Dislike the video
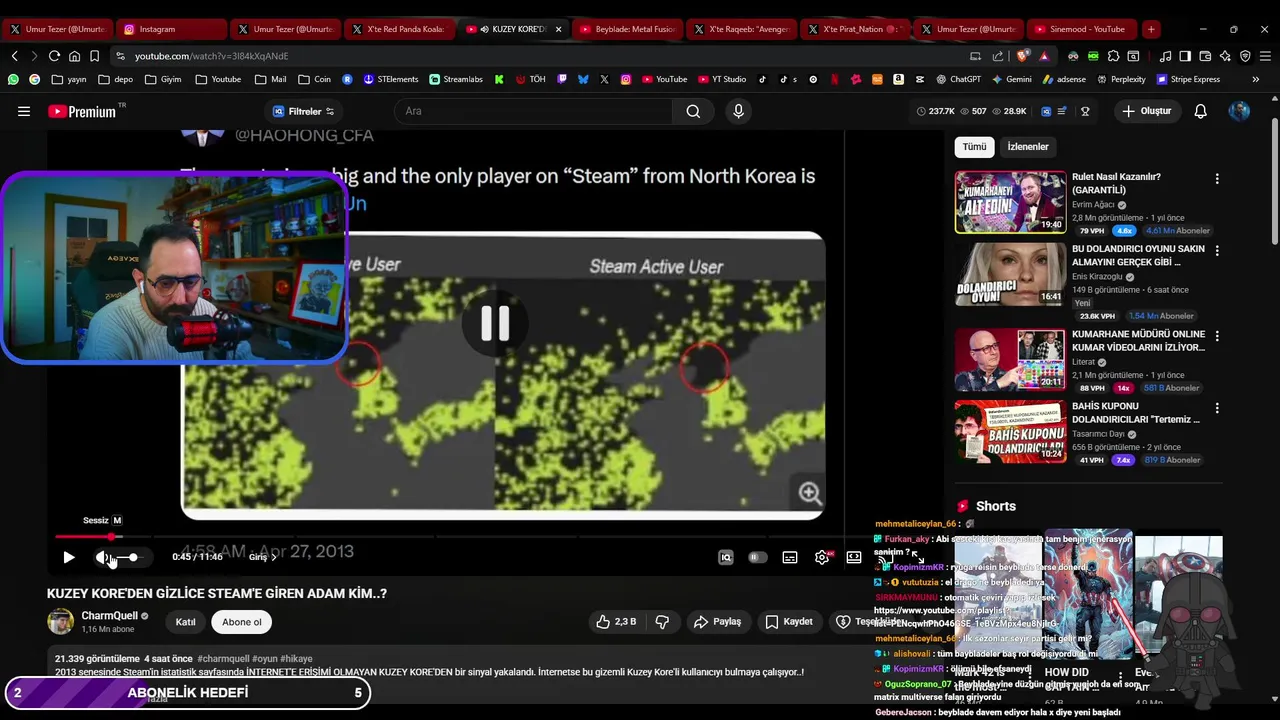 coord(662,622)
